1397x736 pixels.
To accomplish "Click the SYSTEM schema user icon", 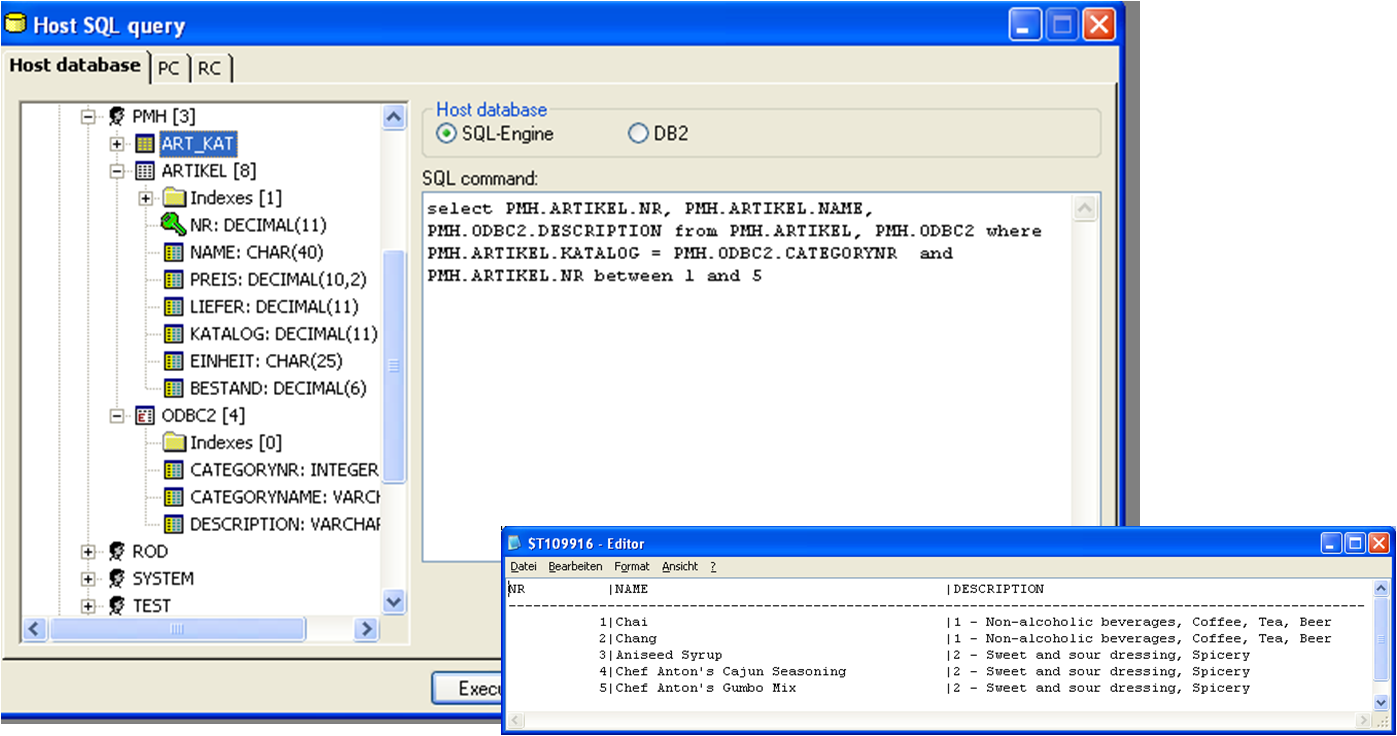I will tap(117, 578).
